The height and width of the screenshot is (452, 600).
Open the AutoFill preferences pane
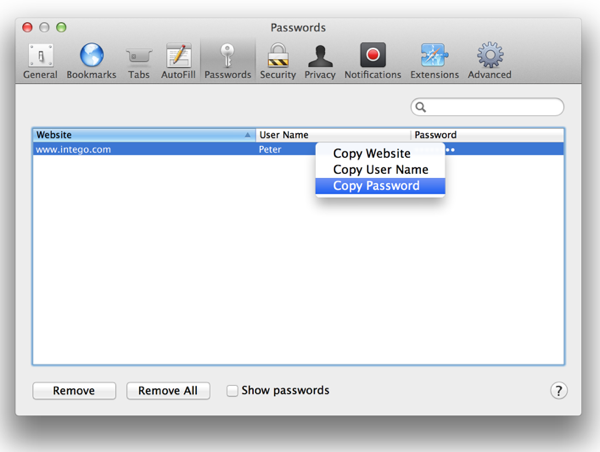(x=178, y=61)
